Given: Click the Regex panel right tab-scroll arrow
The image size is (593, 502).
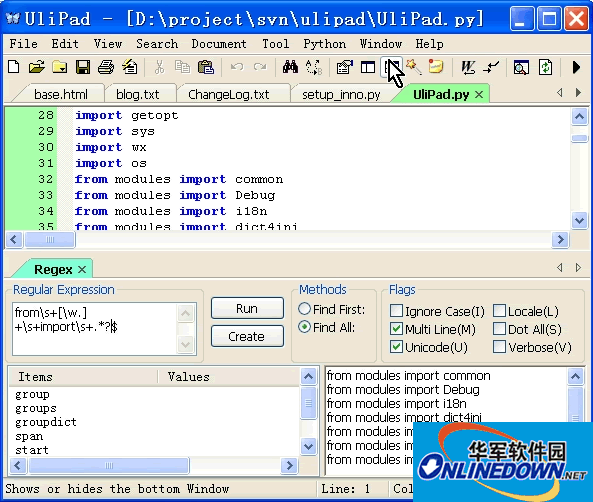Looking at the screenshot, I should [578, 267].
